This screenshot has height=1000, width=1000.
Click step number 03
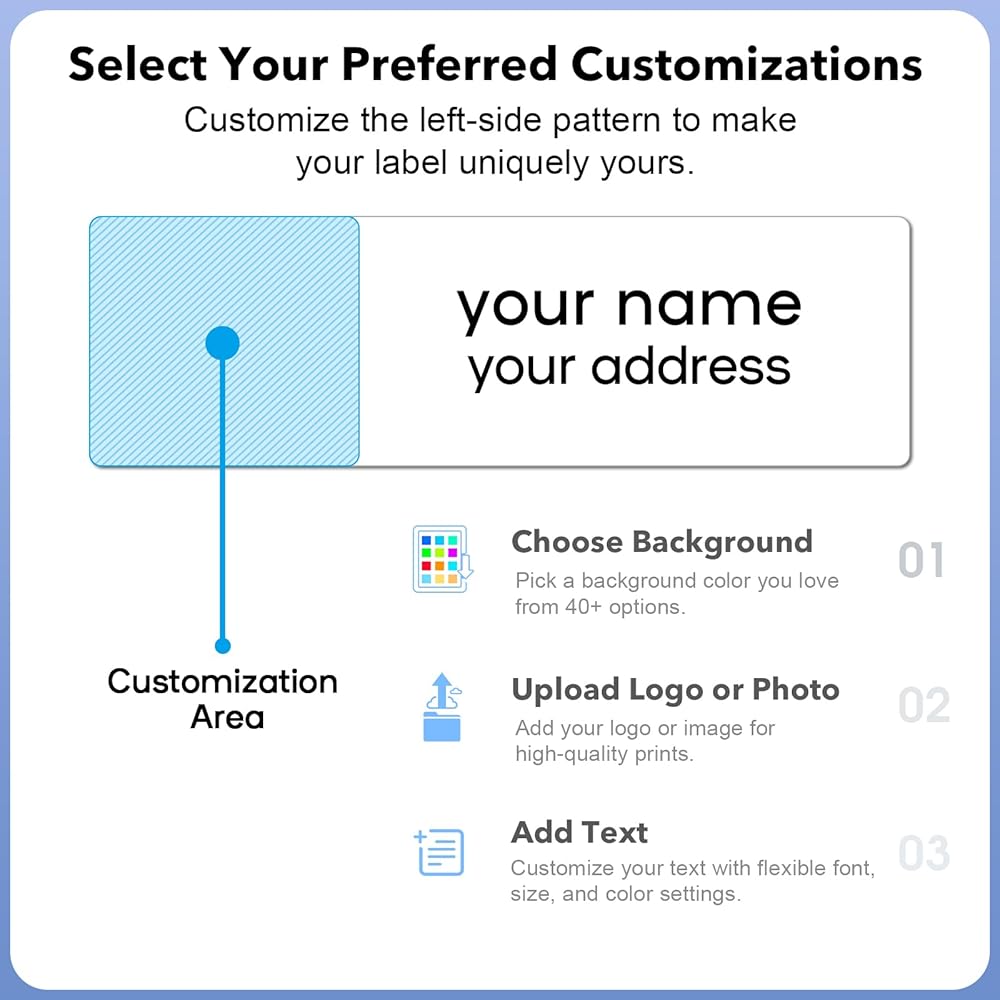(923, 853)
